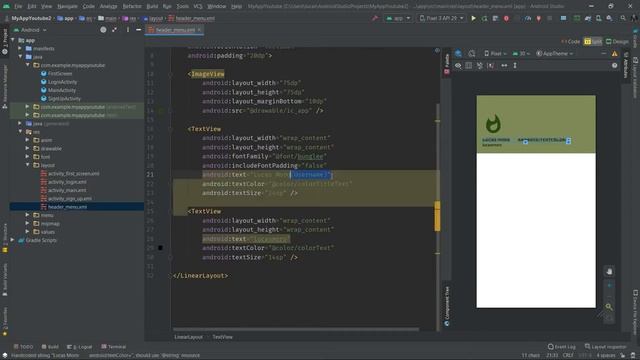Toggle the Project tool window side tab
This screenshot has width=640, height=360.
(x=5, y=42)
